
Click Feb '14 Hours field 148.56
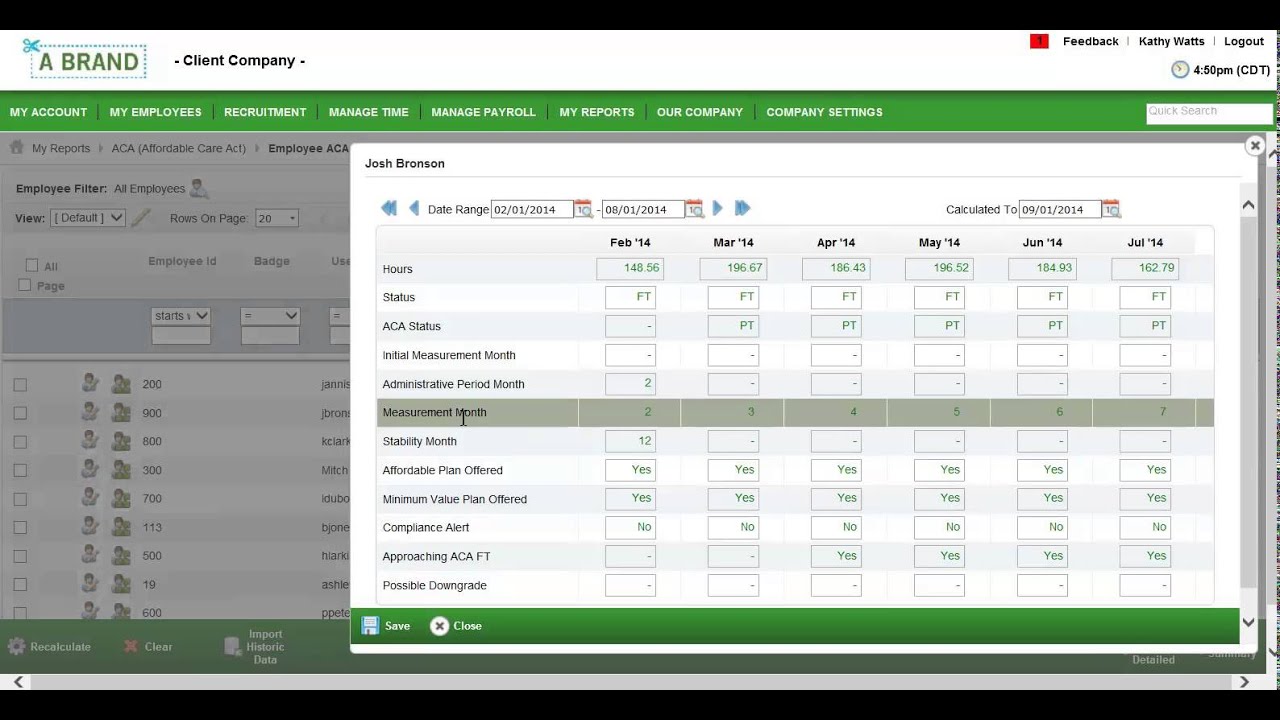click(630, 268)
